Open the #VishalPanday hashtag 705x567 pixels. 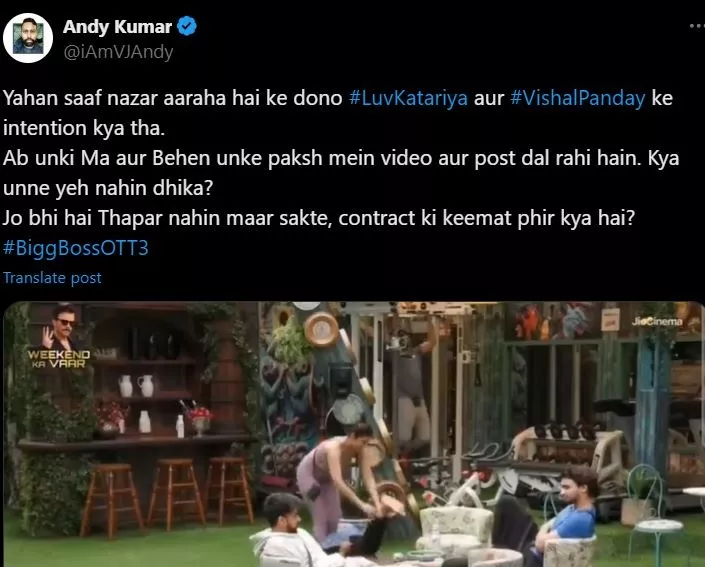(x=578, y=98)
